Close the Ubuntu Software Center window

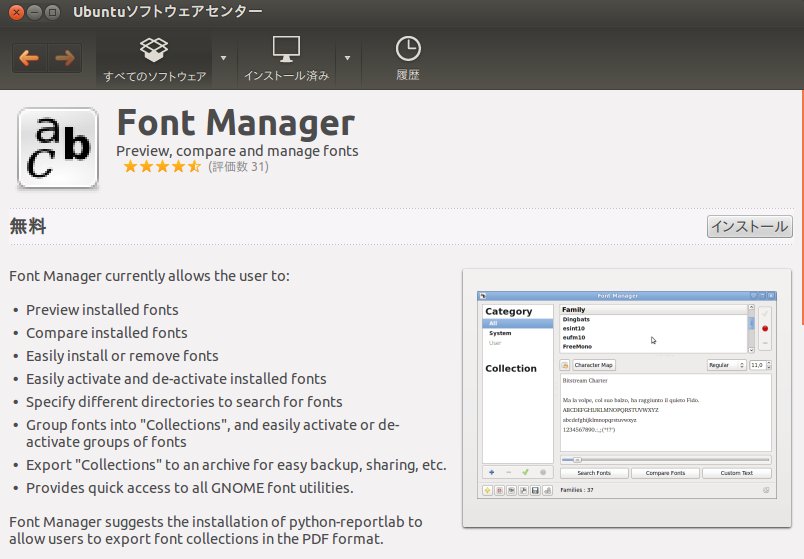16,12
